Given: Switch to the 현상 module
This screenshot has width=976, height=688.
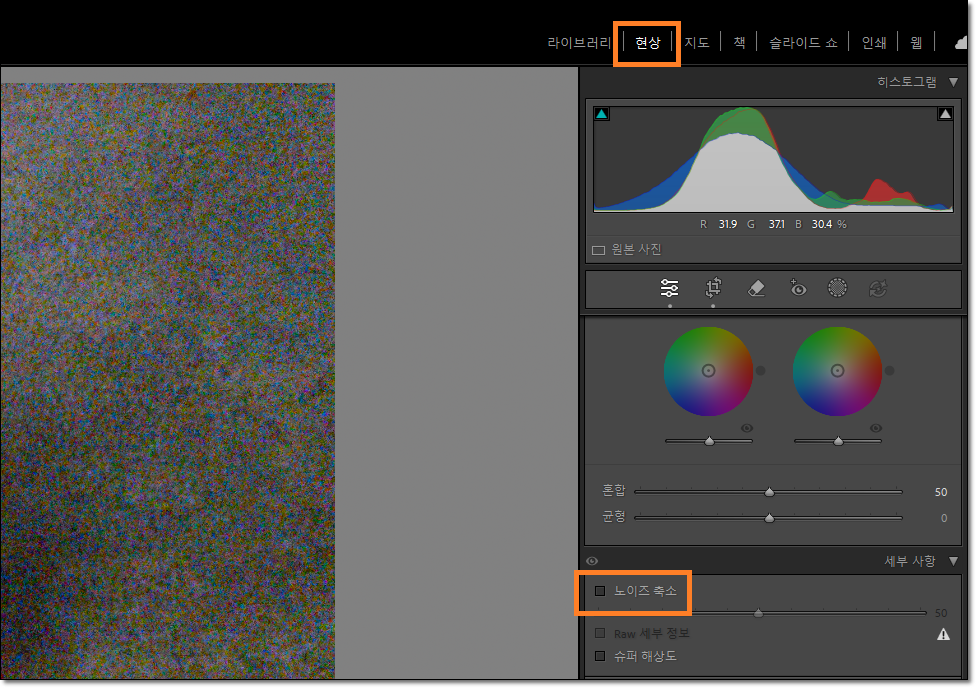Looking at the screenshot, I should click(x=647, y=42).
